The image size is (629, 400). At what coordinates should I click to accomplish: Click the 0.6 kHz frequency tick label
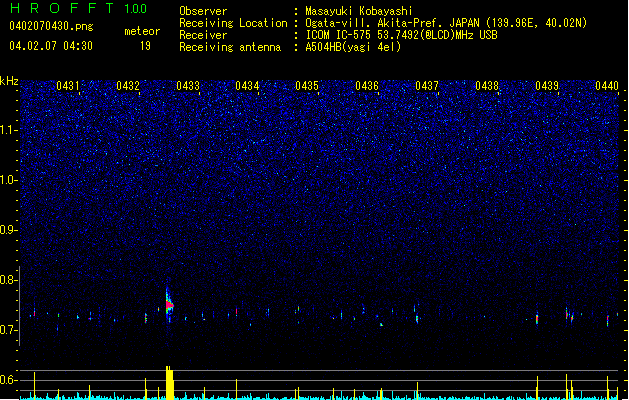[8, 380]
